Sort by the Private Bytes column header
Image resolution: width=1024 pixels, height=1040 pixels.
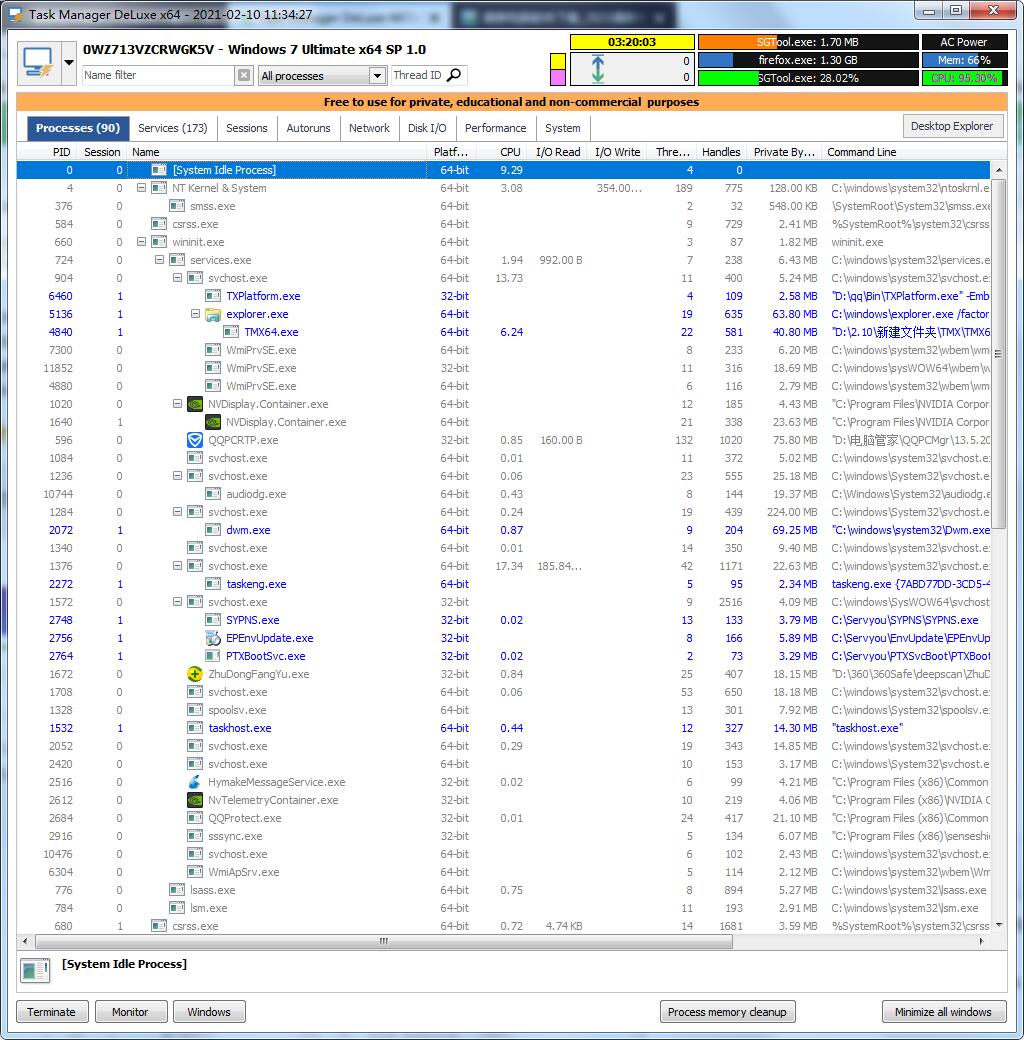784,152
